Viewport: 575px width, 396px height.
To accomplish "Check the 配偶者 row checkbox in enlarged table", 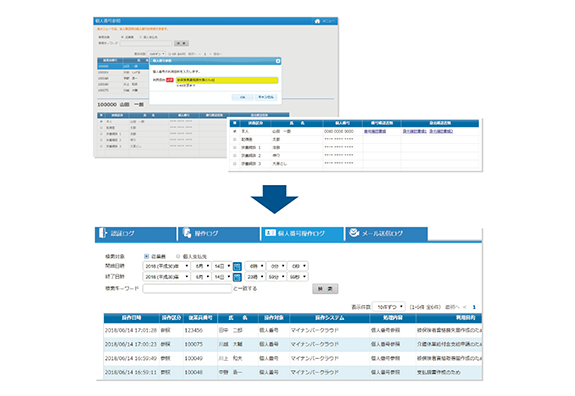I will point(235,139).
